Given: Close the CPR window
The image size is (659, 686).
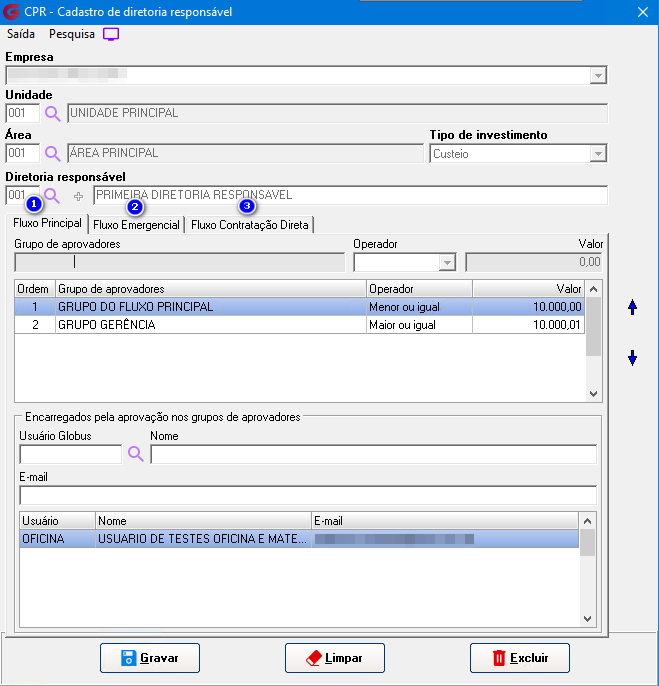Looking at the screenshot, I should pos(643,12).
